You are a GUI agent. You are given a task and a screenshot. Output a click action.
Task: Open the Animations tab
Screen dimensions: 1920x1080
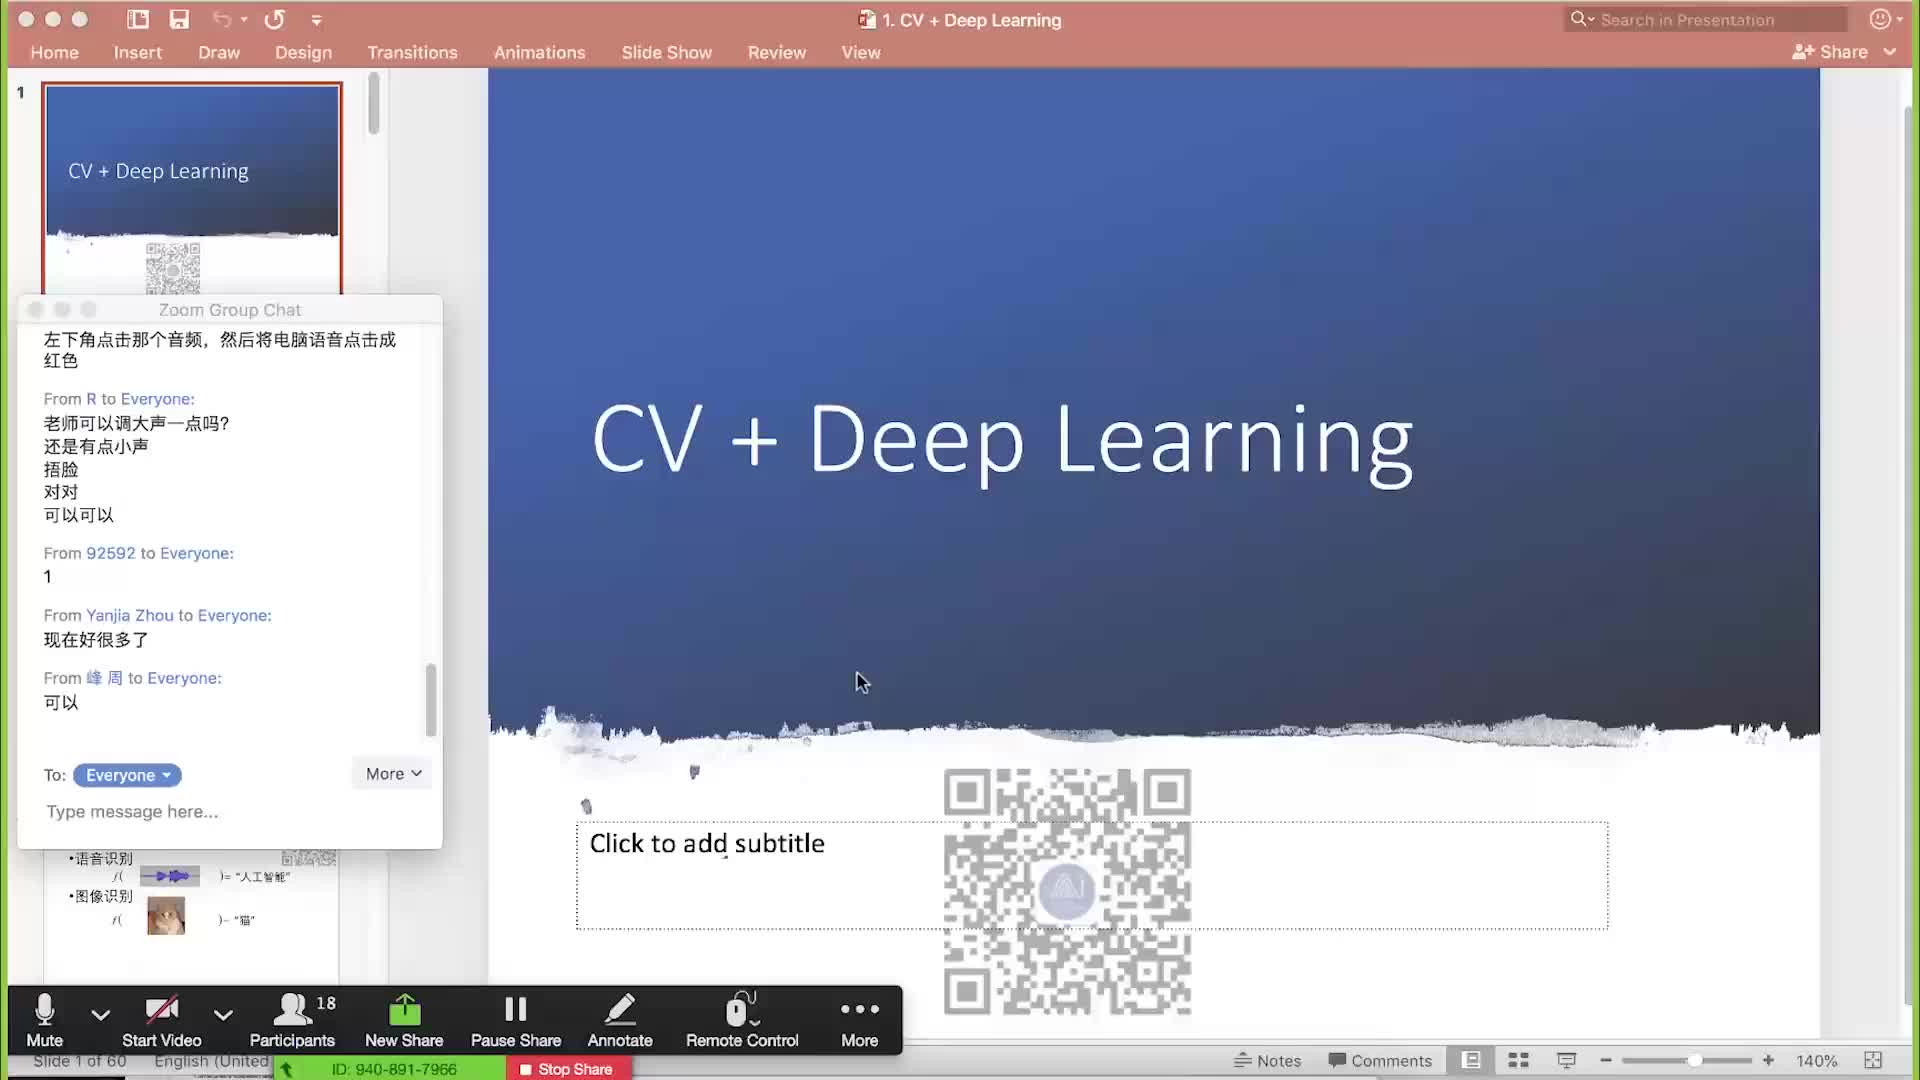pyautogui.click(x=539, y=52)
